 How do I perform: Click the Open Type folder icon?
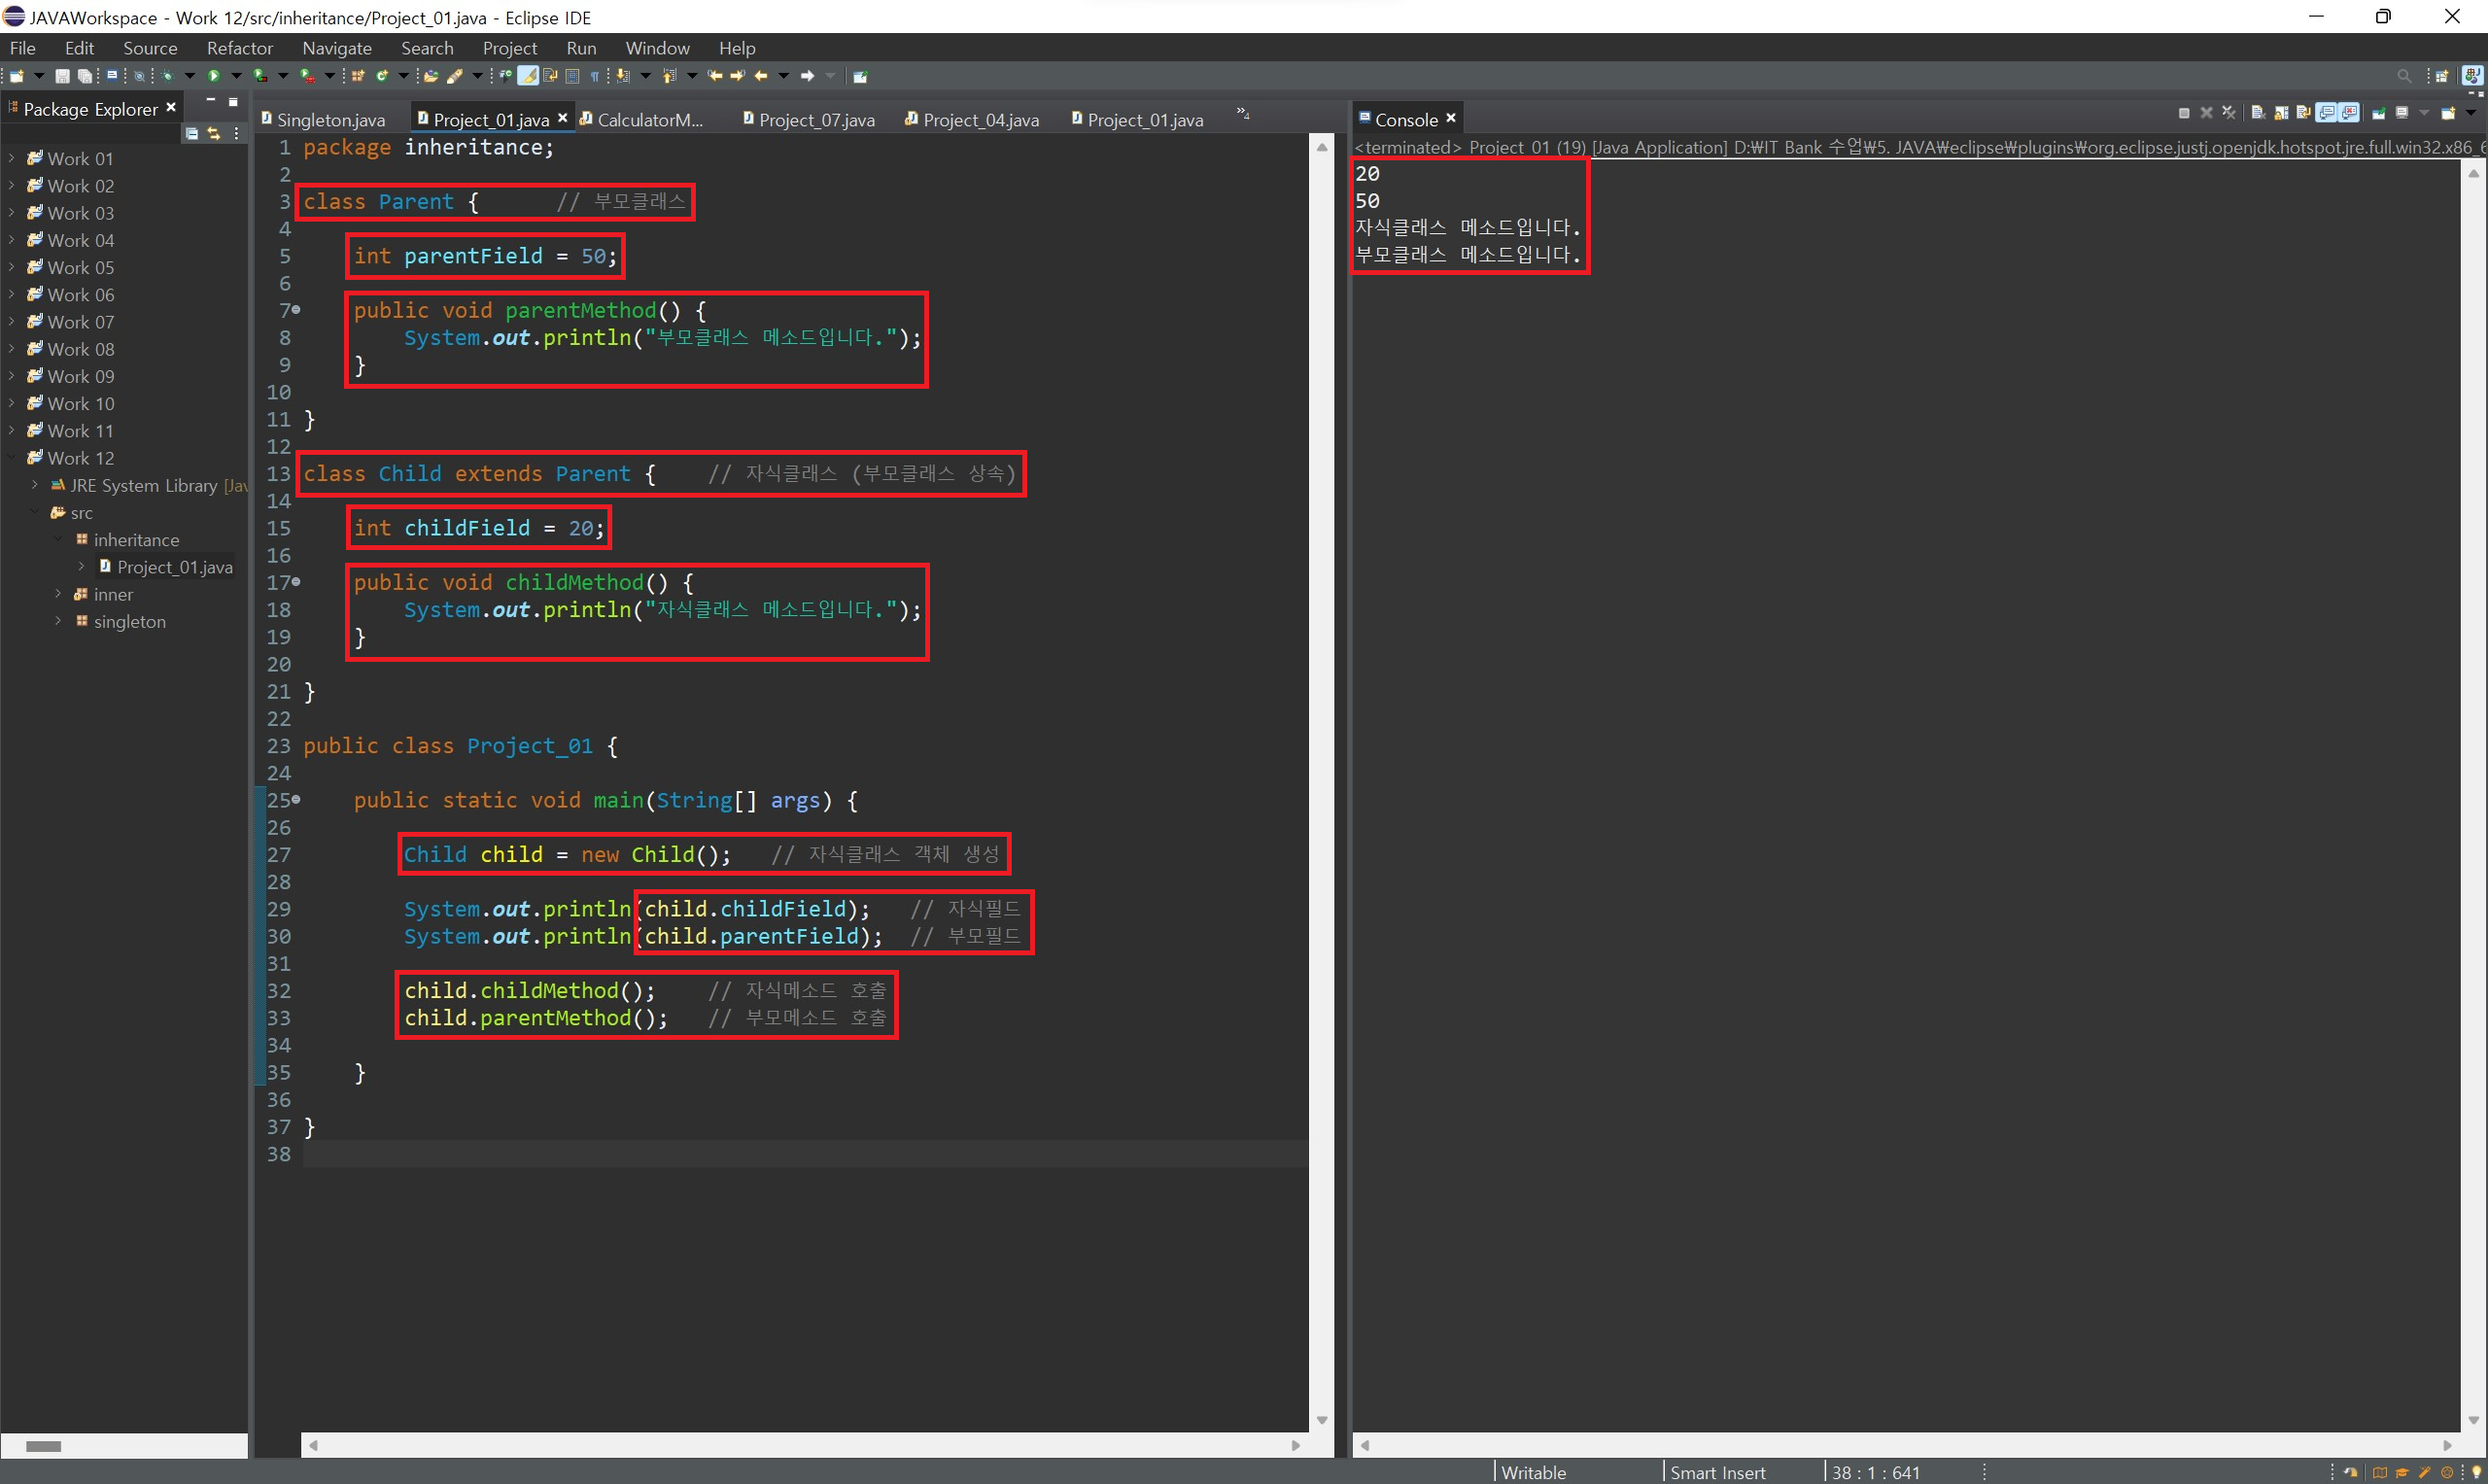click(431, 76)
